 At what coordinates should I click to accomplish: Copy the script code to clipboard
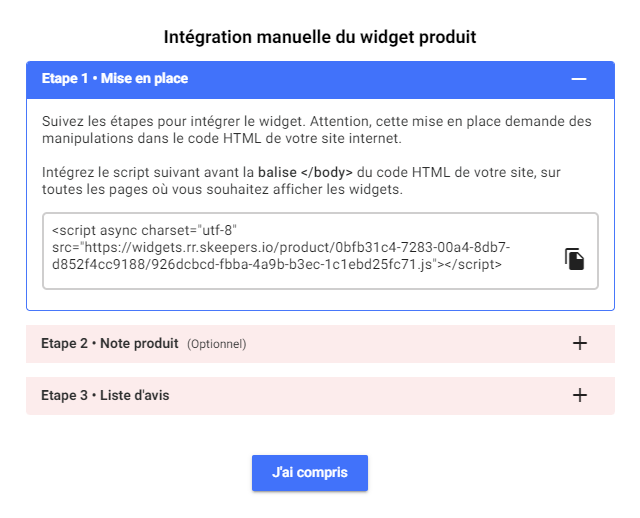pos(574,259)
